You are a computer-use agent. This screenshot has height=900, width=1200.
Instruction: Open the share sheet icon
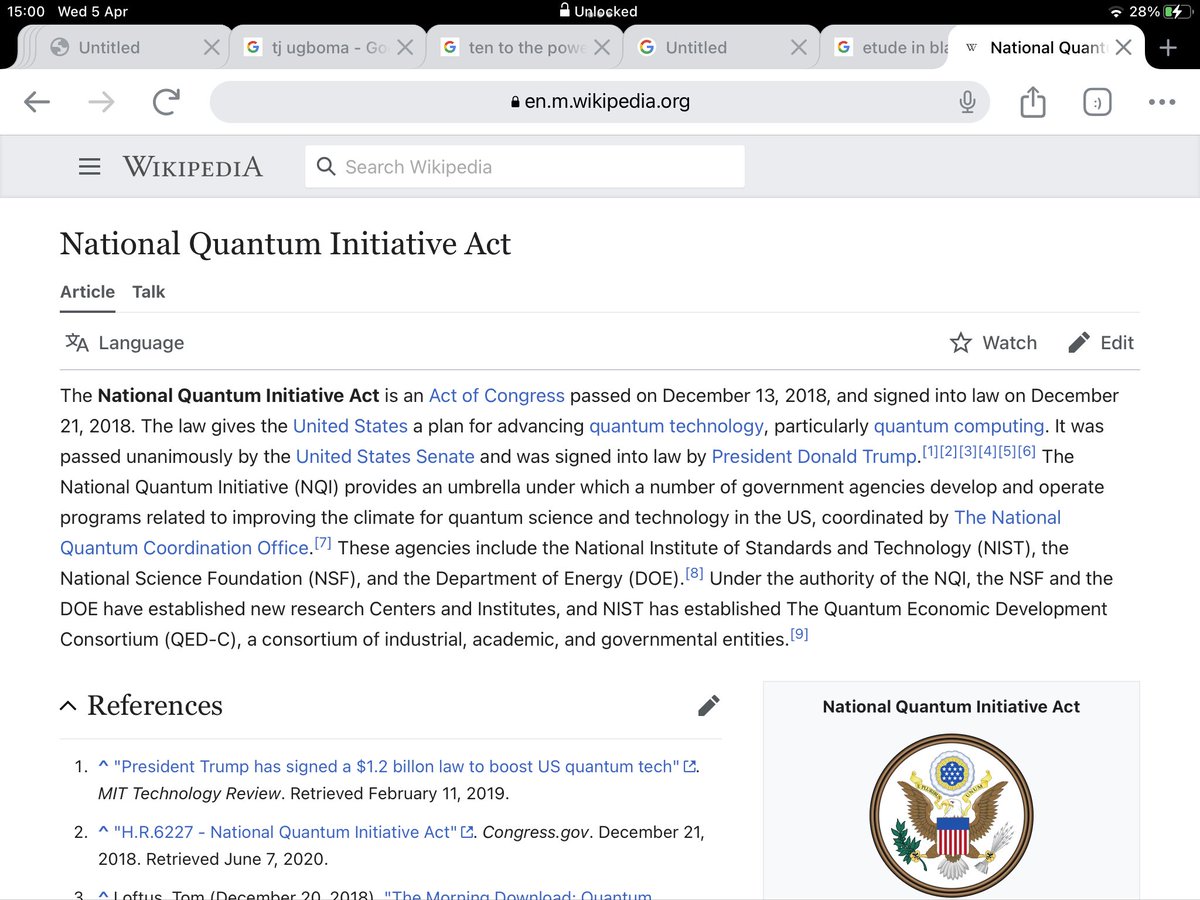tap(1032, 101)
